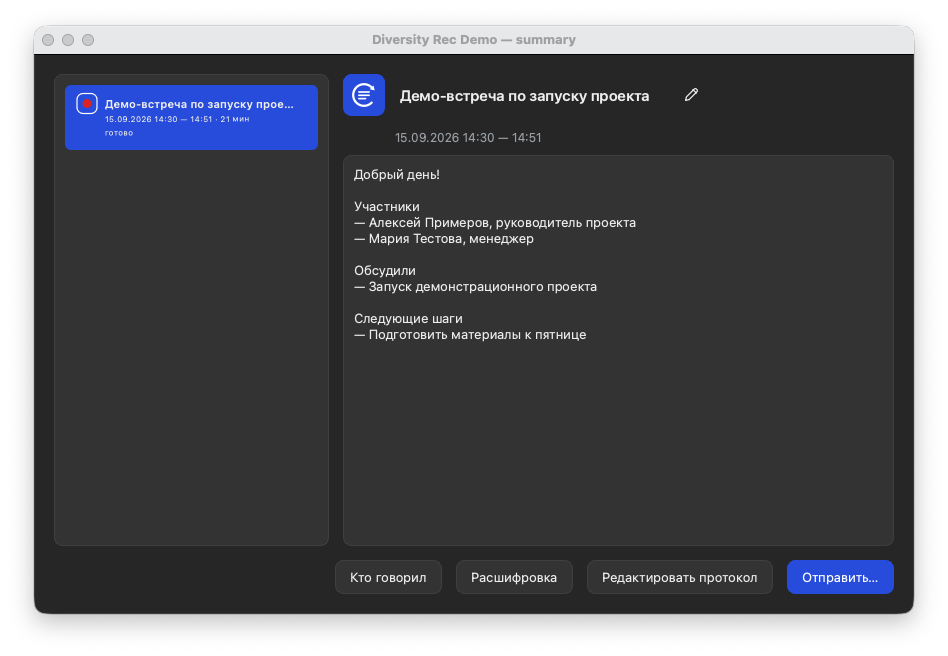This screenshot has width=948, height=656.
Task: Click the 'Участники' heading
Action: tap(387, 207)
